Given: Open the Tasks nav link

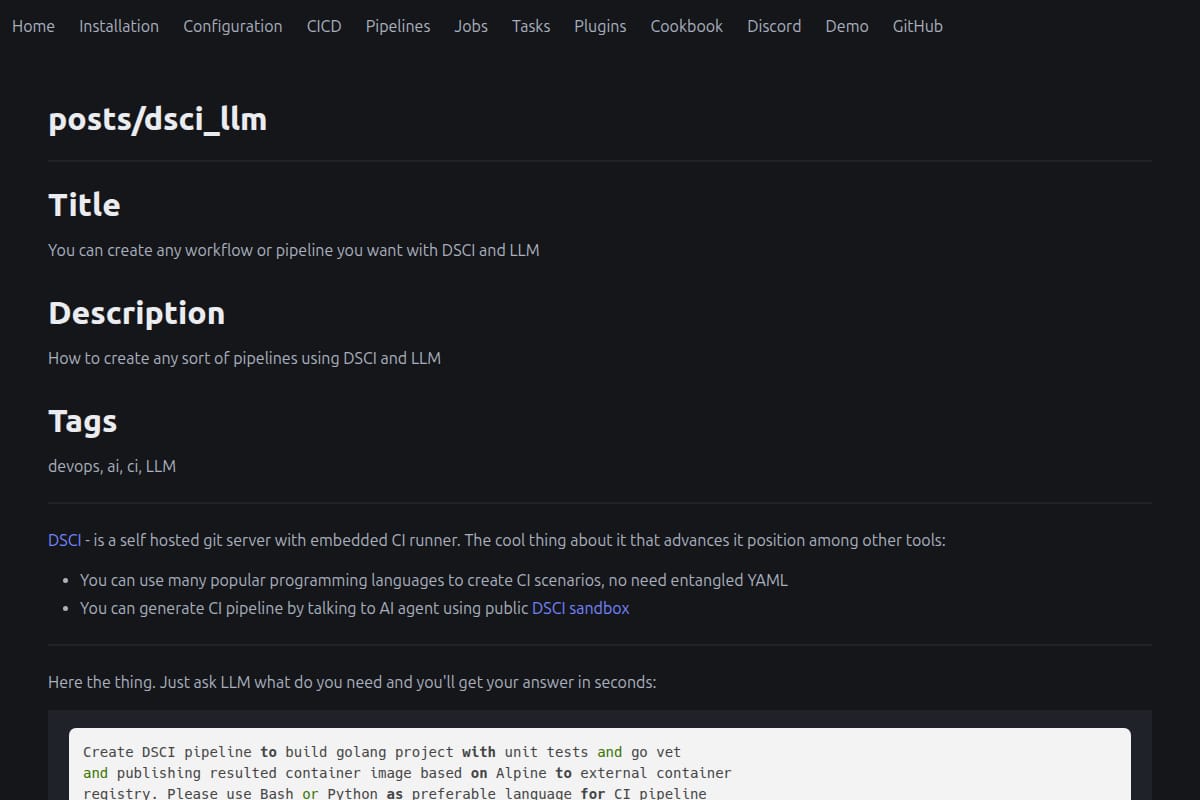Looking at the screenshot, I should click(531, 26).
